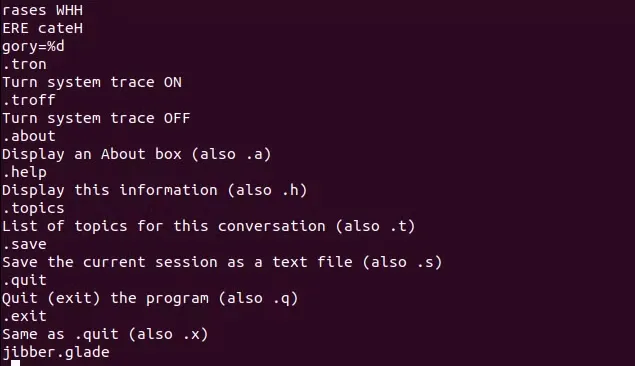Click "Quit (exit) the program" line
Viewport: 635px width, 366px height.
point(150,298)
